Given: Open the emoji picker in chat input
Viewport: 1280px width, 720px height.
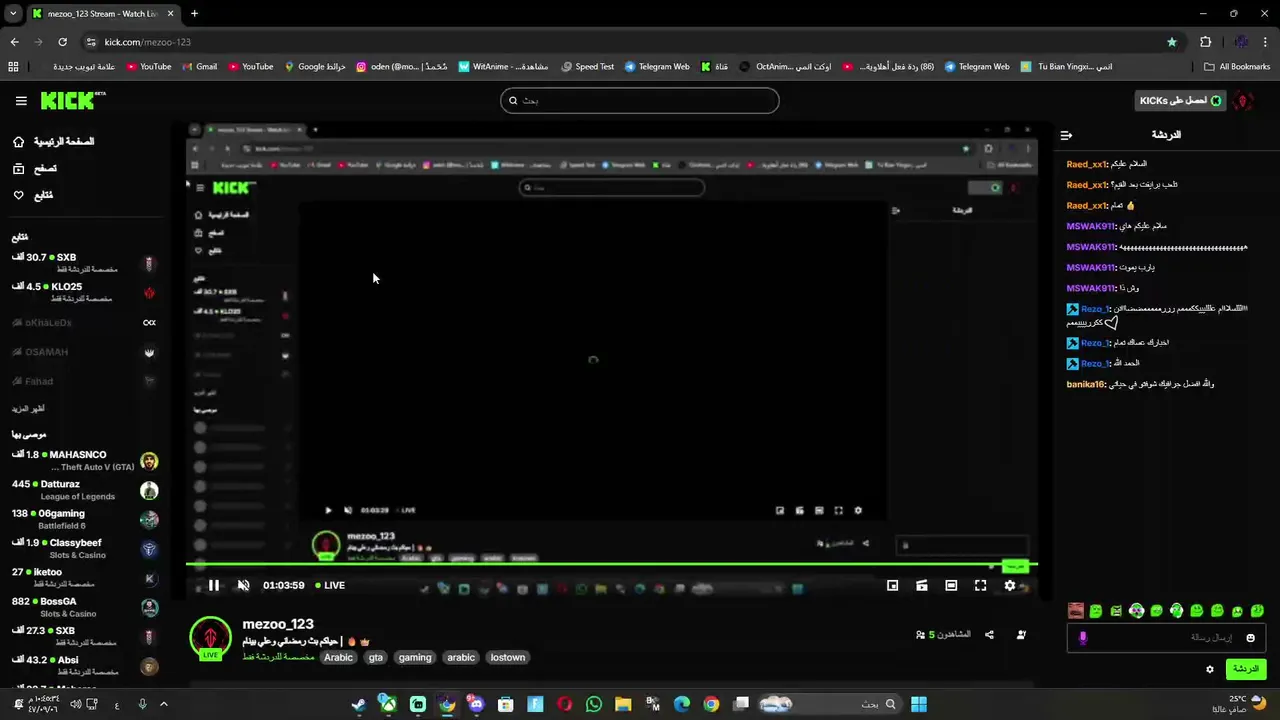Looking at the screenshot, I should [1250, 638].
